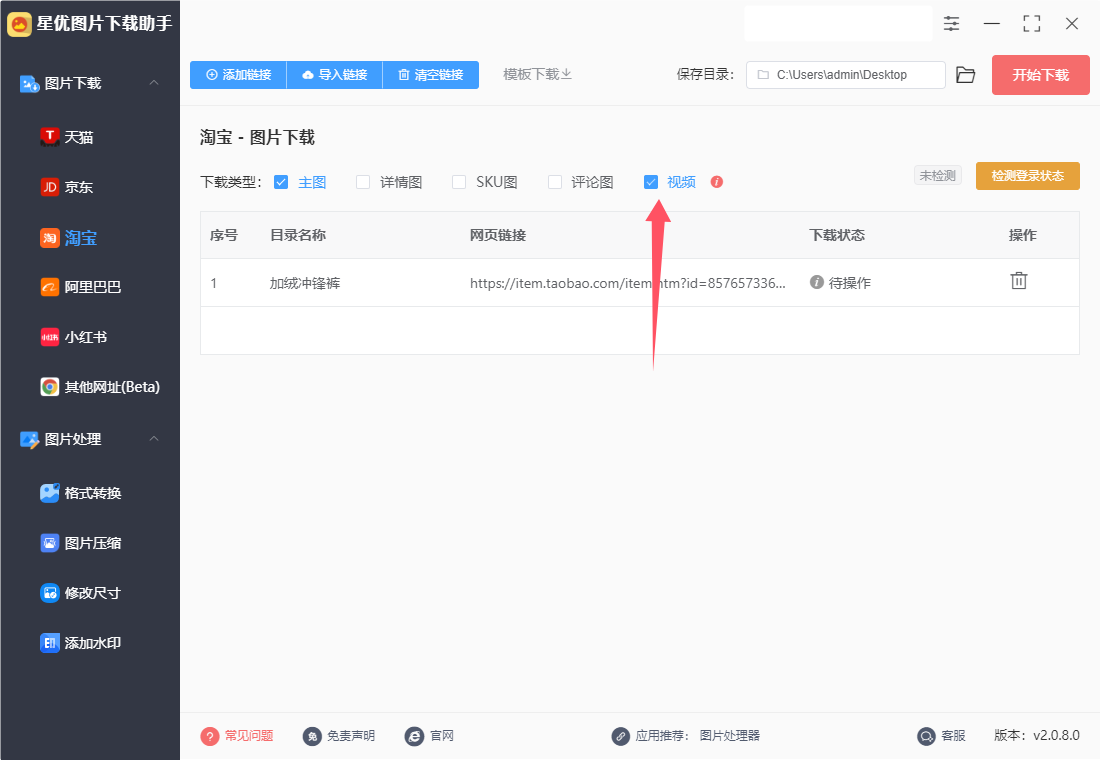Open the 图片处理器 recommended app link
The width and height of the screenshot is (1100, 760).
730,735
